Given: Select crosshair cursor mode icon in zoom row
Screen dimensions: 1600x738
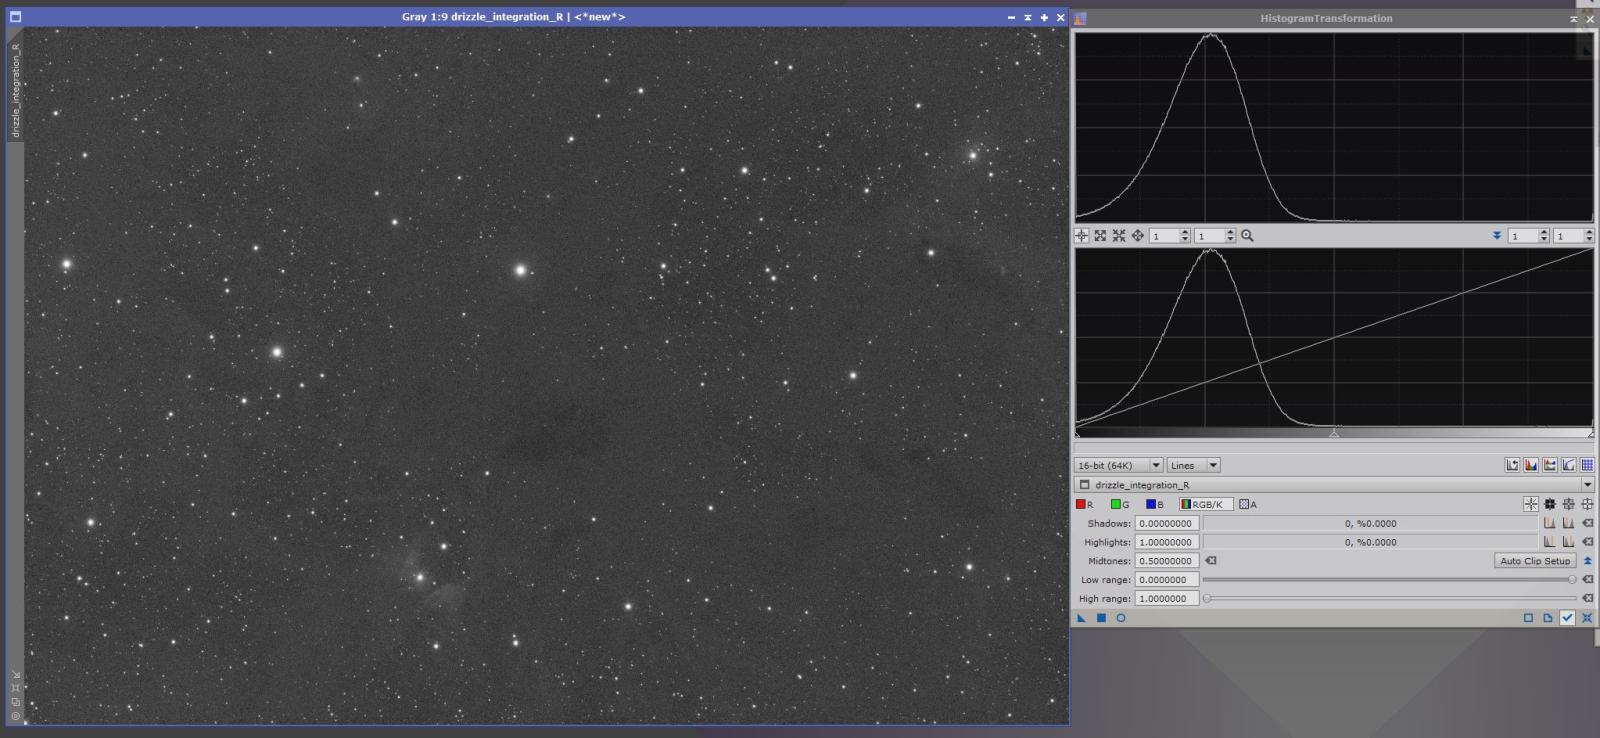Looking at the screenshot, I should coord(1081,236).
